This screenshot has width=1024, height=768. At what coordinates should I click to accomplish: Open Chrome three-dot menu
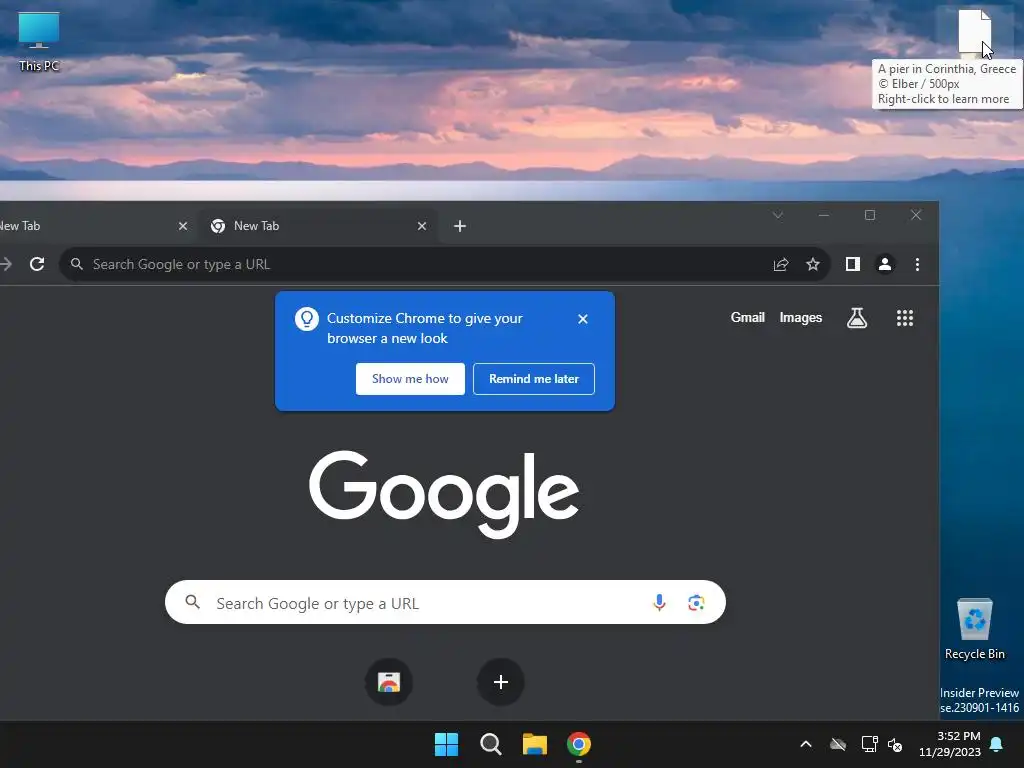click(918, 264)
